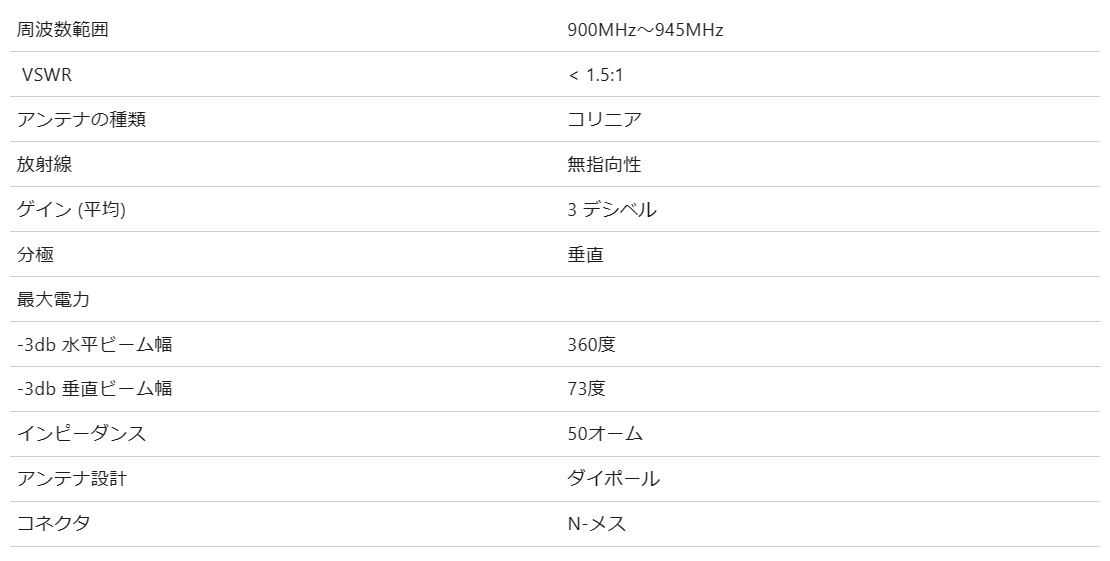
Task: Click the アンテナの種類 label
Action: (81, 119)
